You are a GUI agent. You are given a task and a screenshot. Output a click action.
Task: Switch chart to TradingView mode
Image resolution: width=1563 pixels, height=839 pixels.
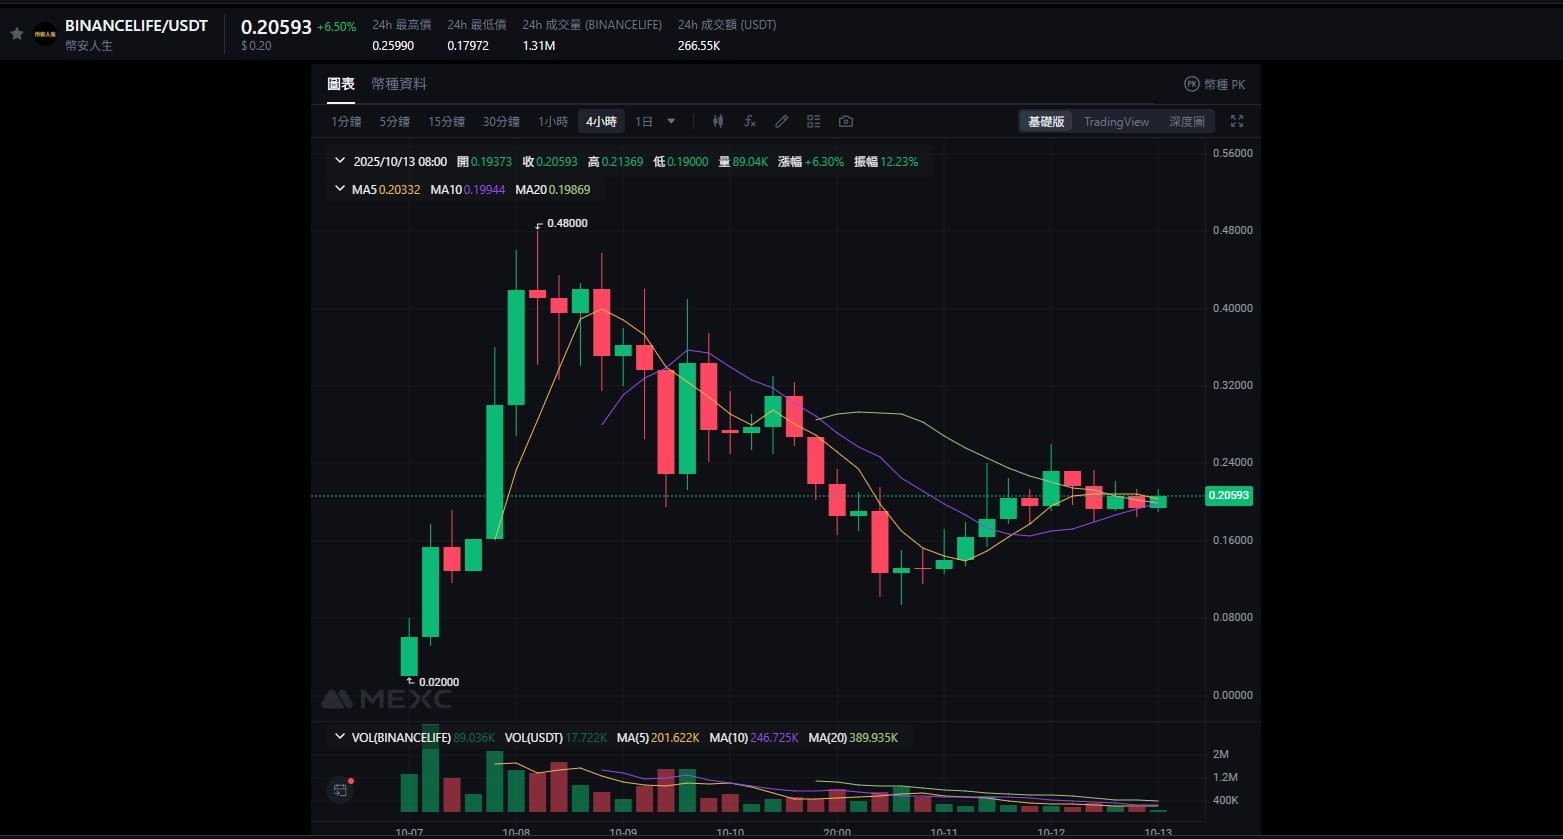click(x=1116, y=121)
